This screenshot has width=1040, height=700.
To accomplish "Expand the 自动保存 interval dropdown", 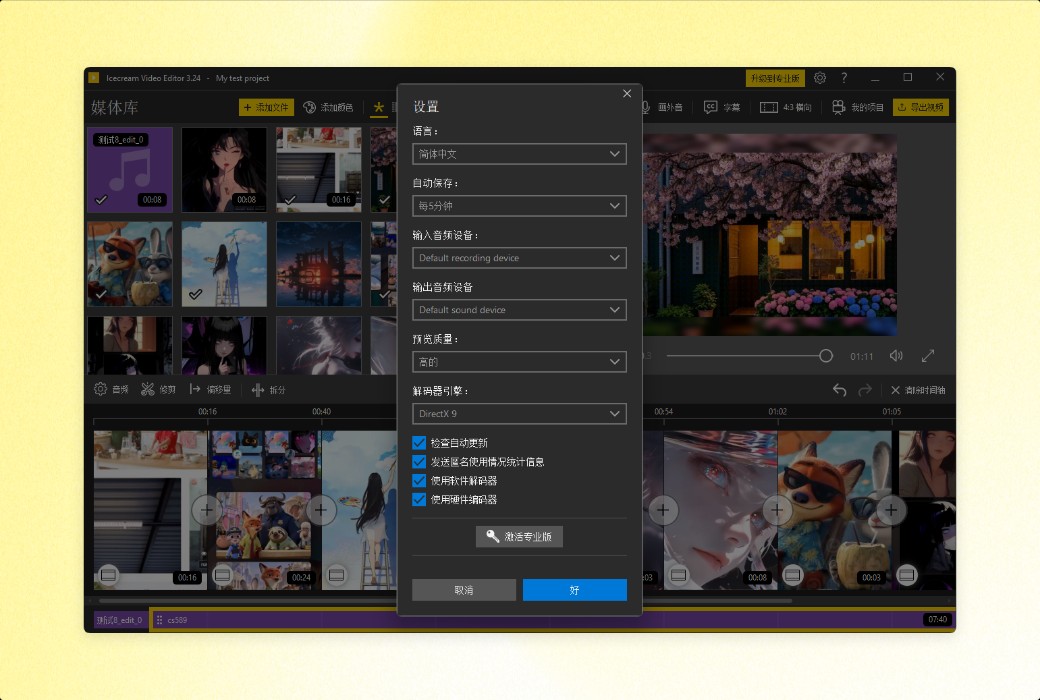I will pyautogui.click(x=519, y=206).
